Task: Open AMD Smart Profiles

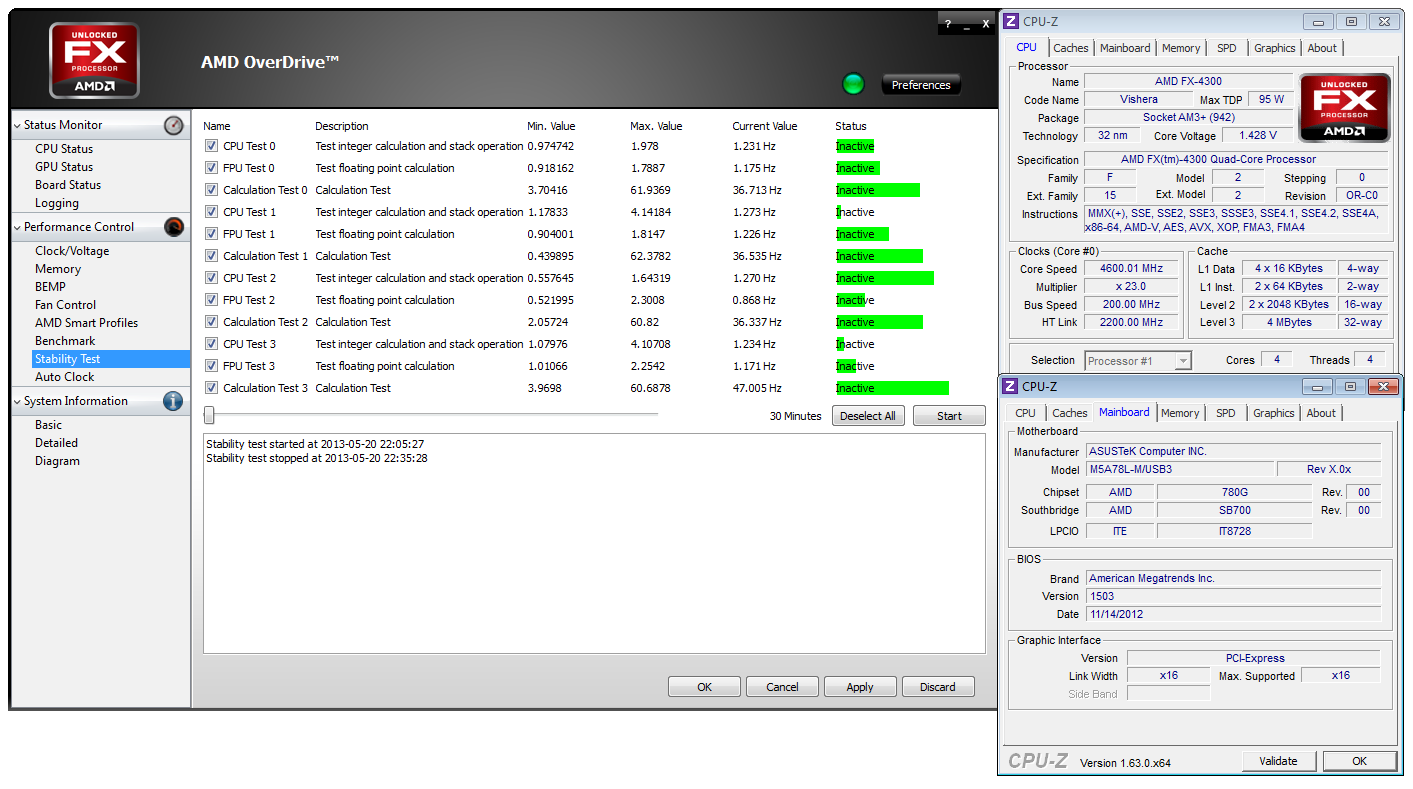Action: pos(87,323)
